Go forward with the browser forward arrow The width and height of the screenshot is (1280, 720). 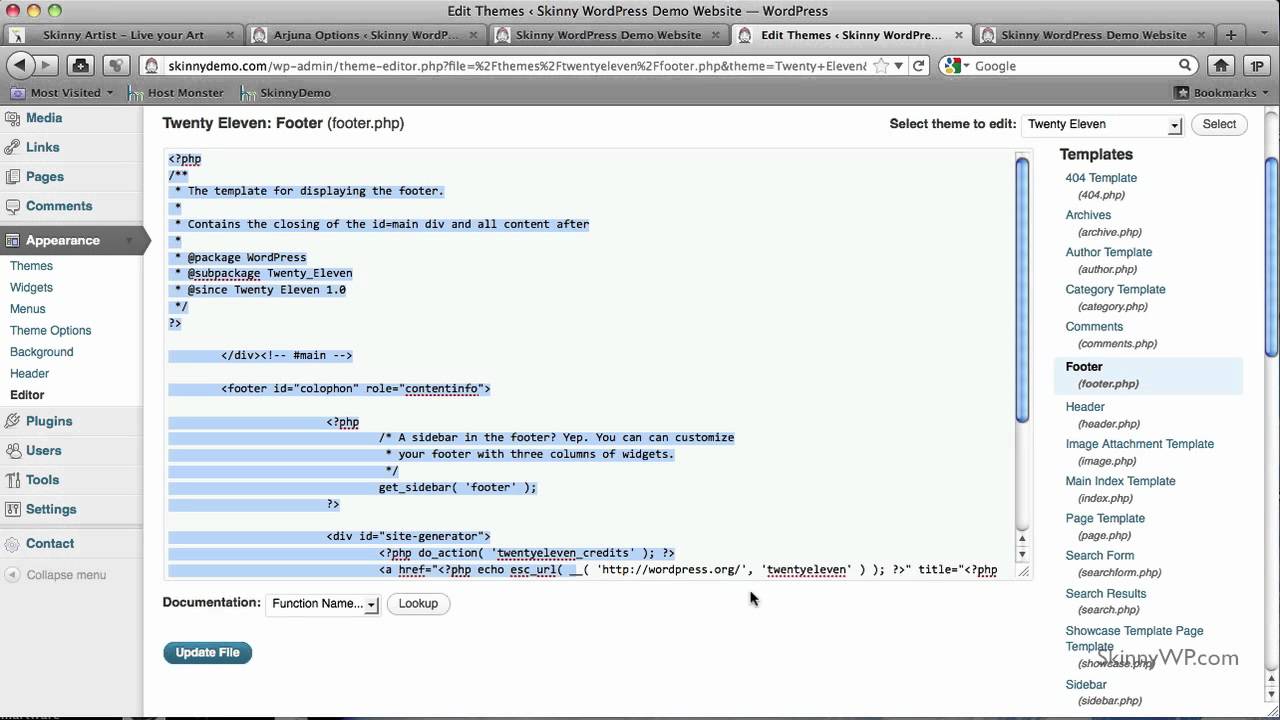coord(45,66)
